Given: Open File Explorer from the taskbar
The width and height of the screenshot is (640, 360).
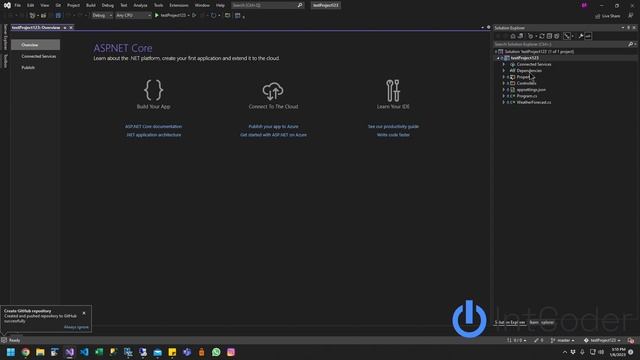Looking at the screenshot, I should [40, 352].
